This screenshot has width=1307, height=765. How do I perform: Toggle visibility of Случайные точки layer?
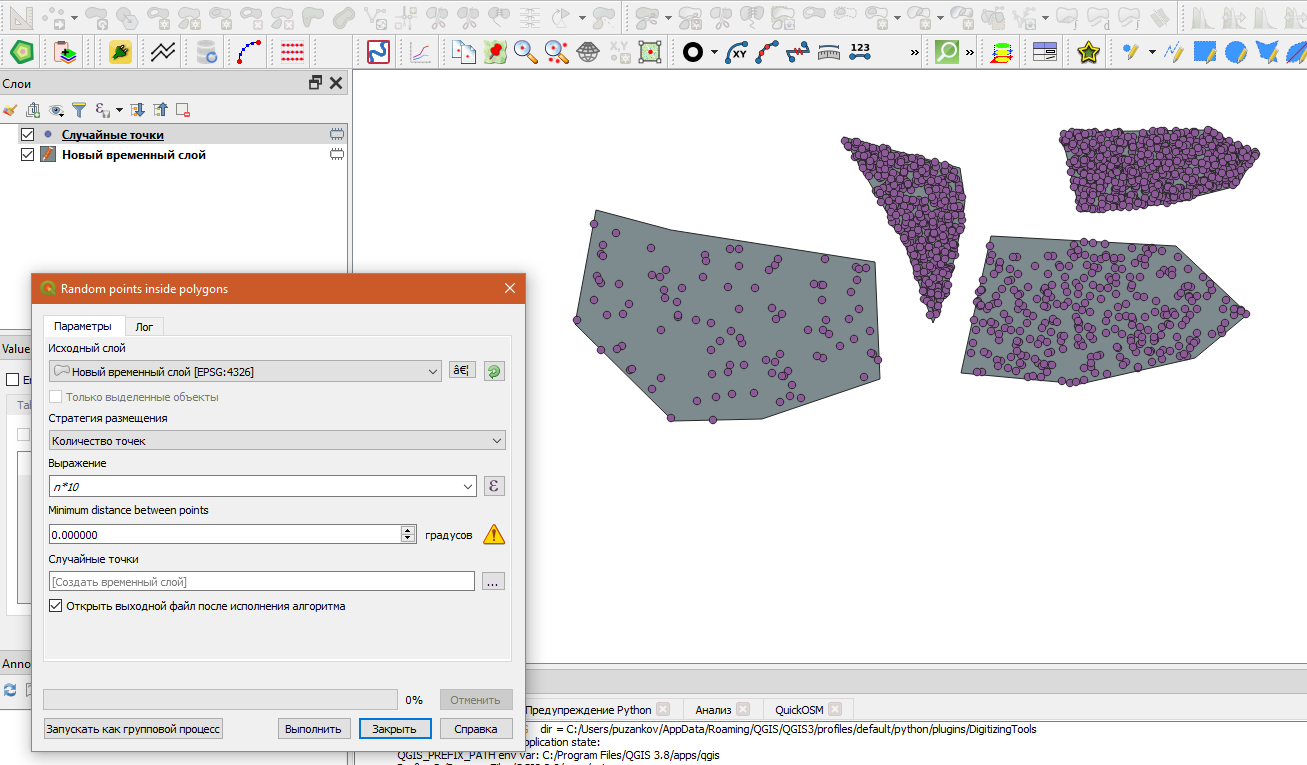28,135
